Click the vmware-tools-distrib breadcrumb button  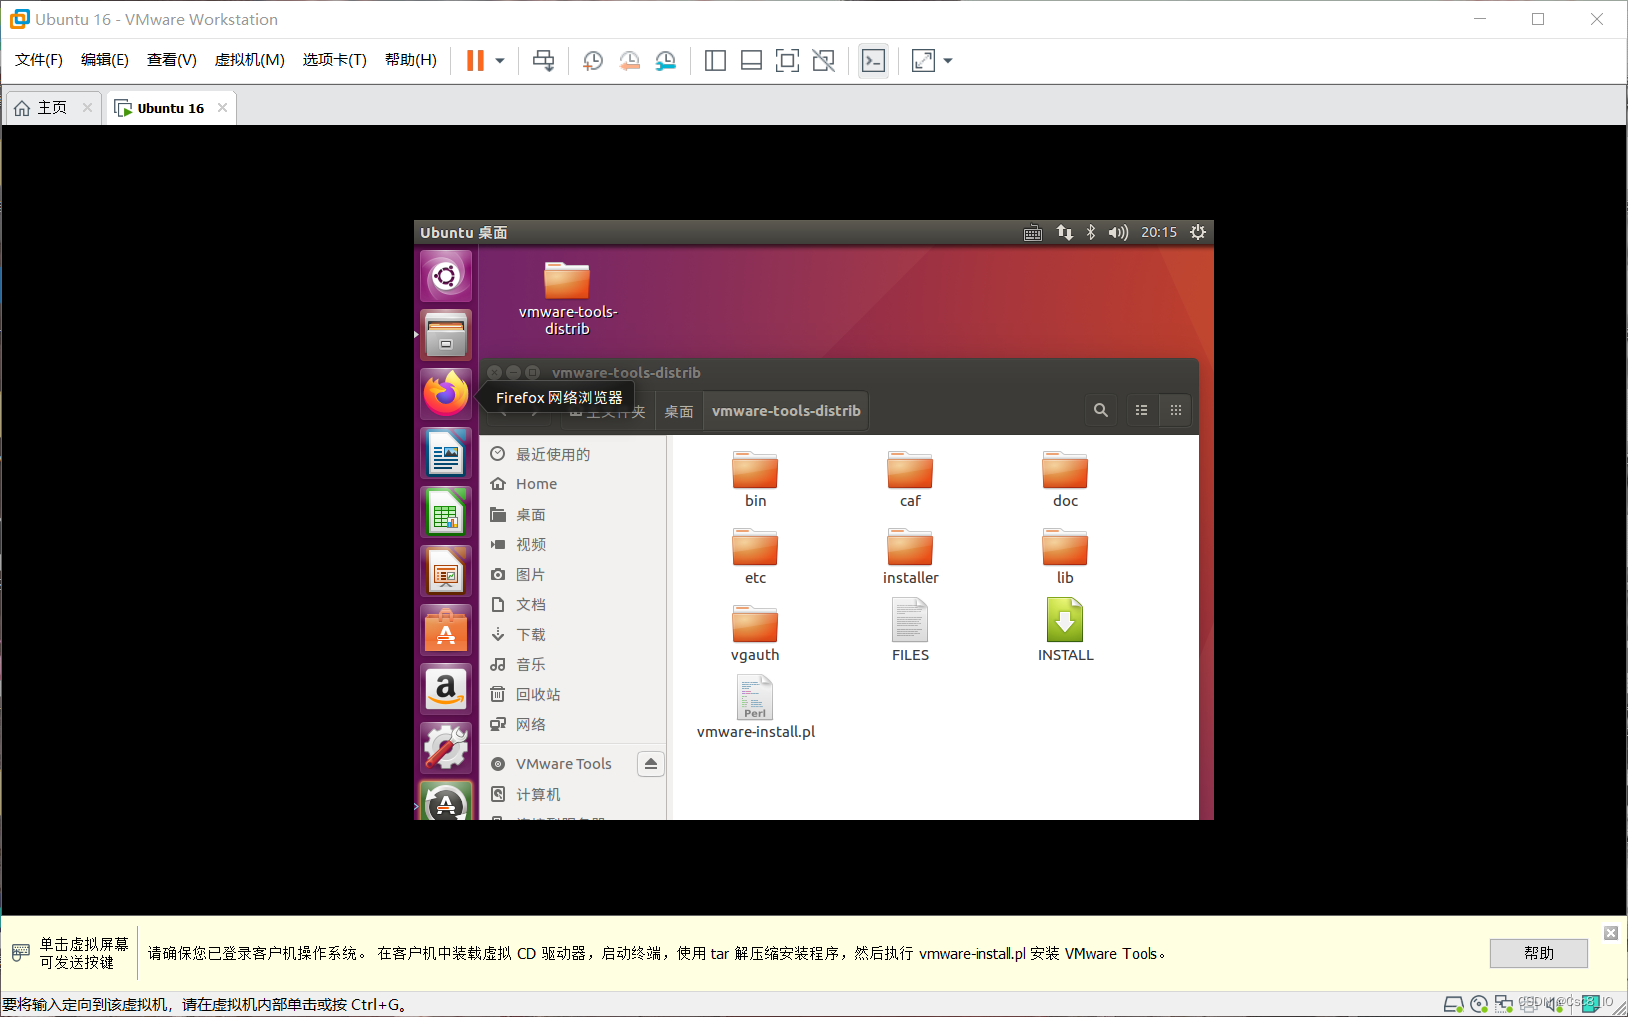click(786, 411)
